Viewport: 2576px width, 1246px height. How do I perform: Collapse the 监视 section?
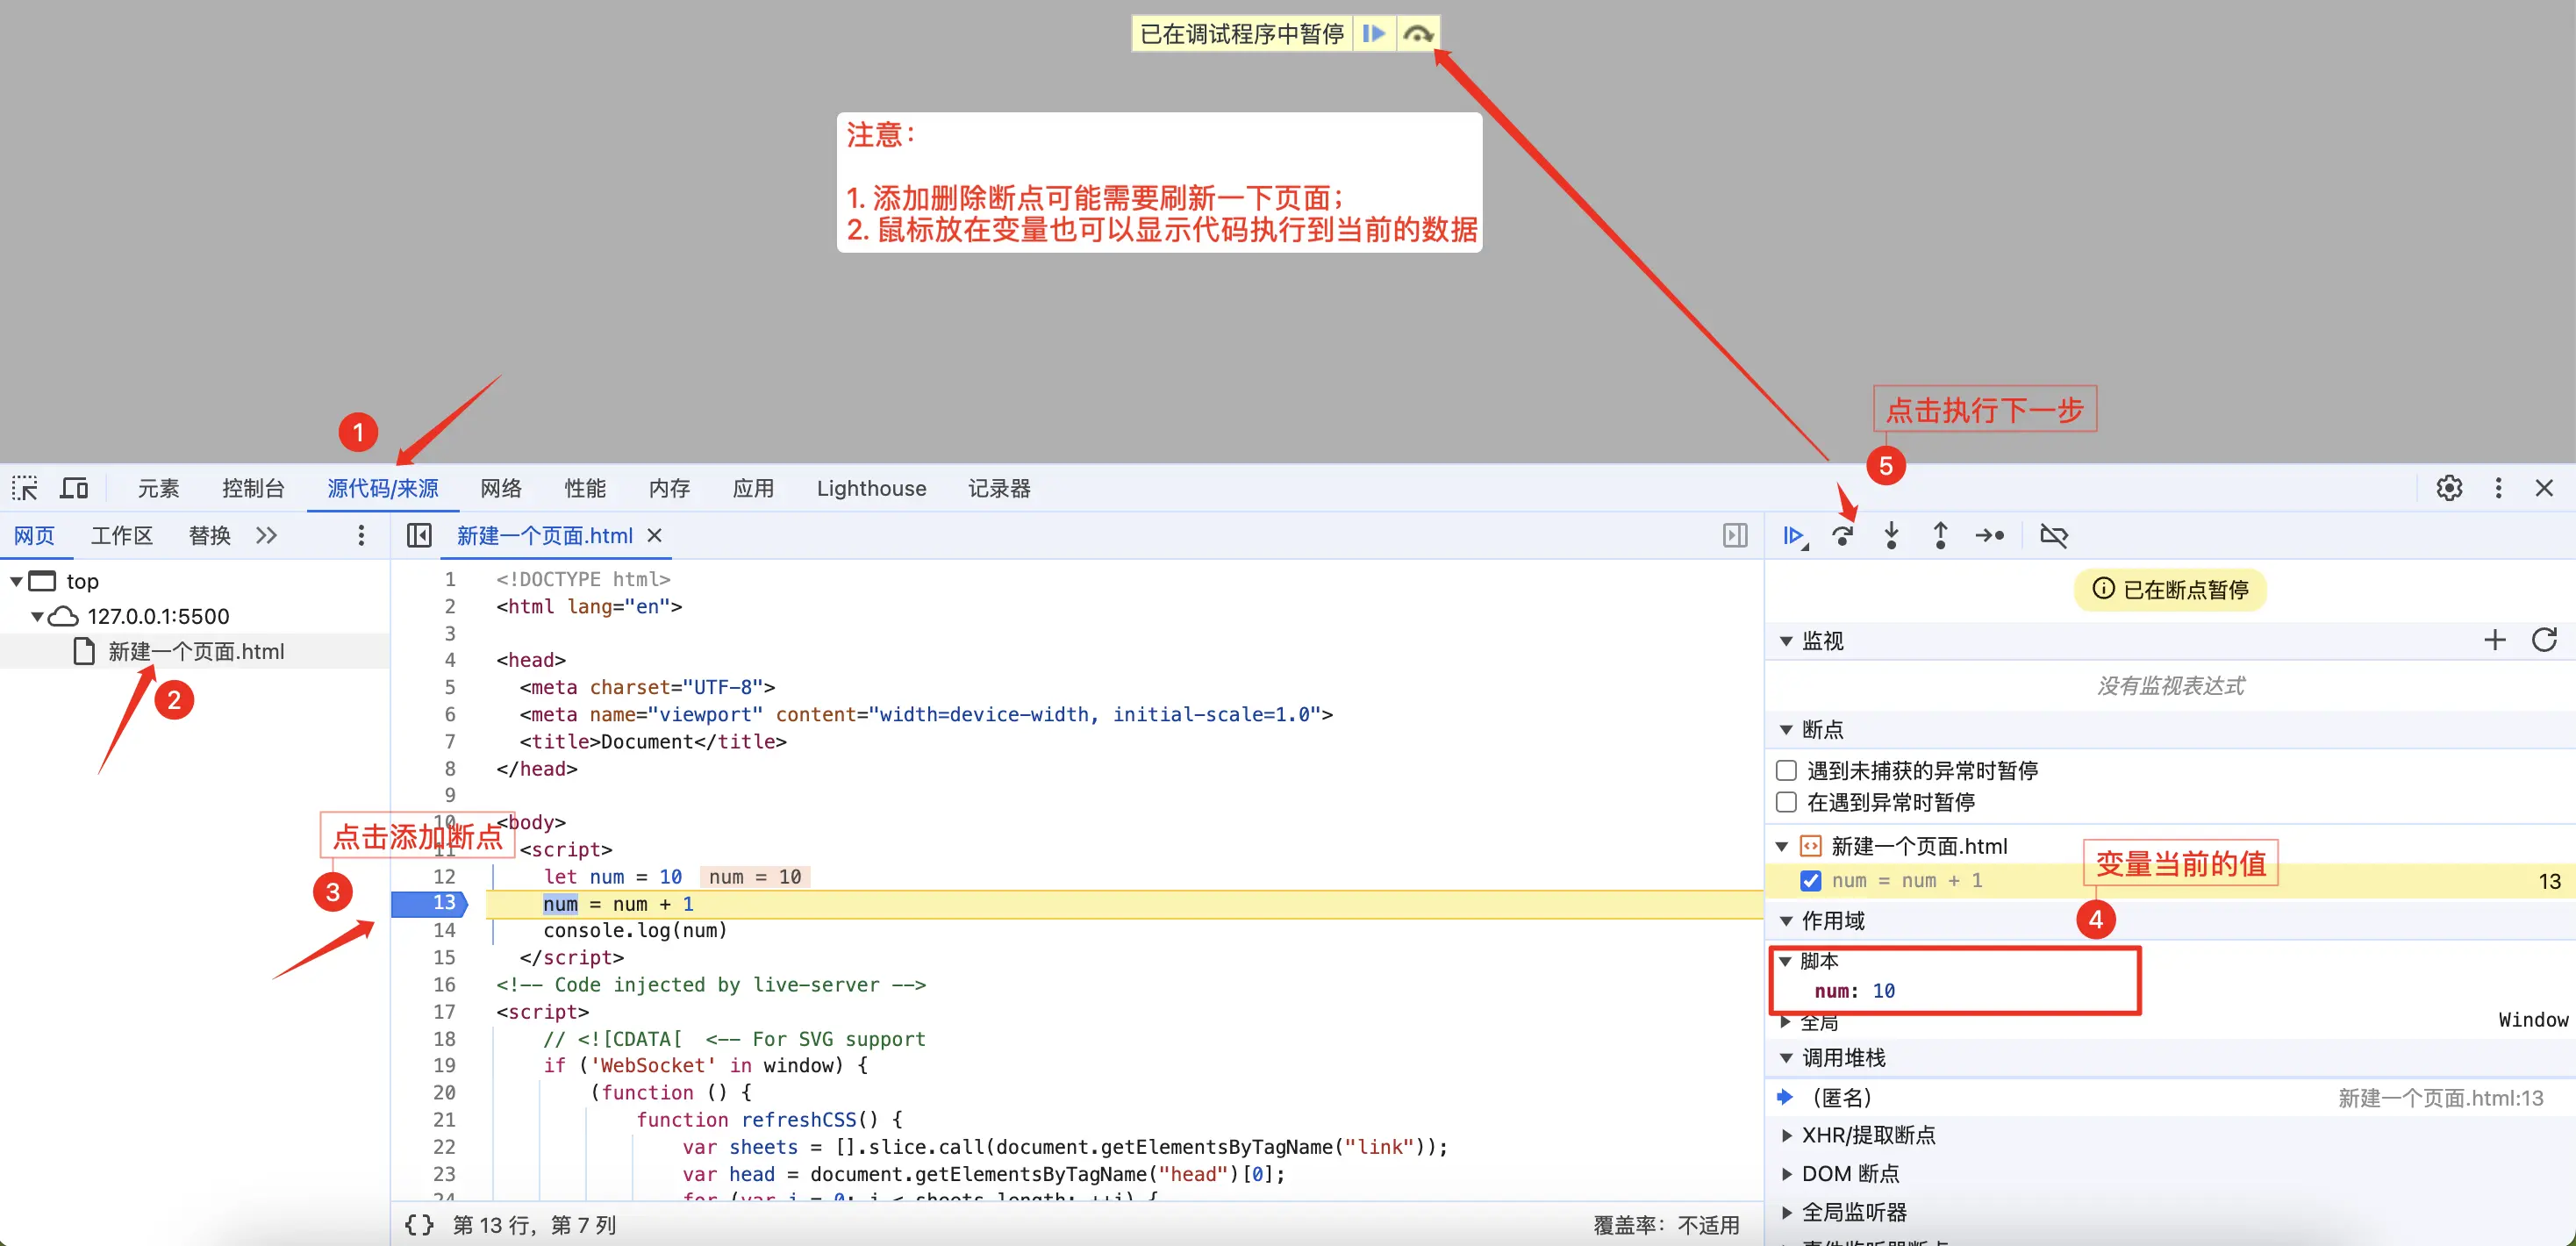click(x=1787, y=640)
